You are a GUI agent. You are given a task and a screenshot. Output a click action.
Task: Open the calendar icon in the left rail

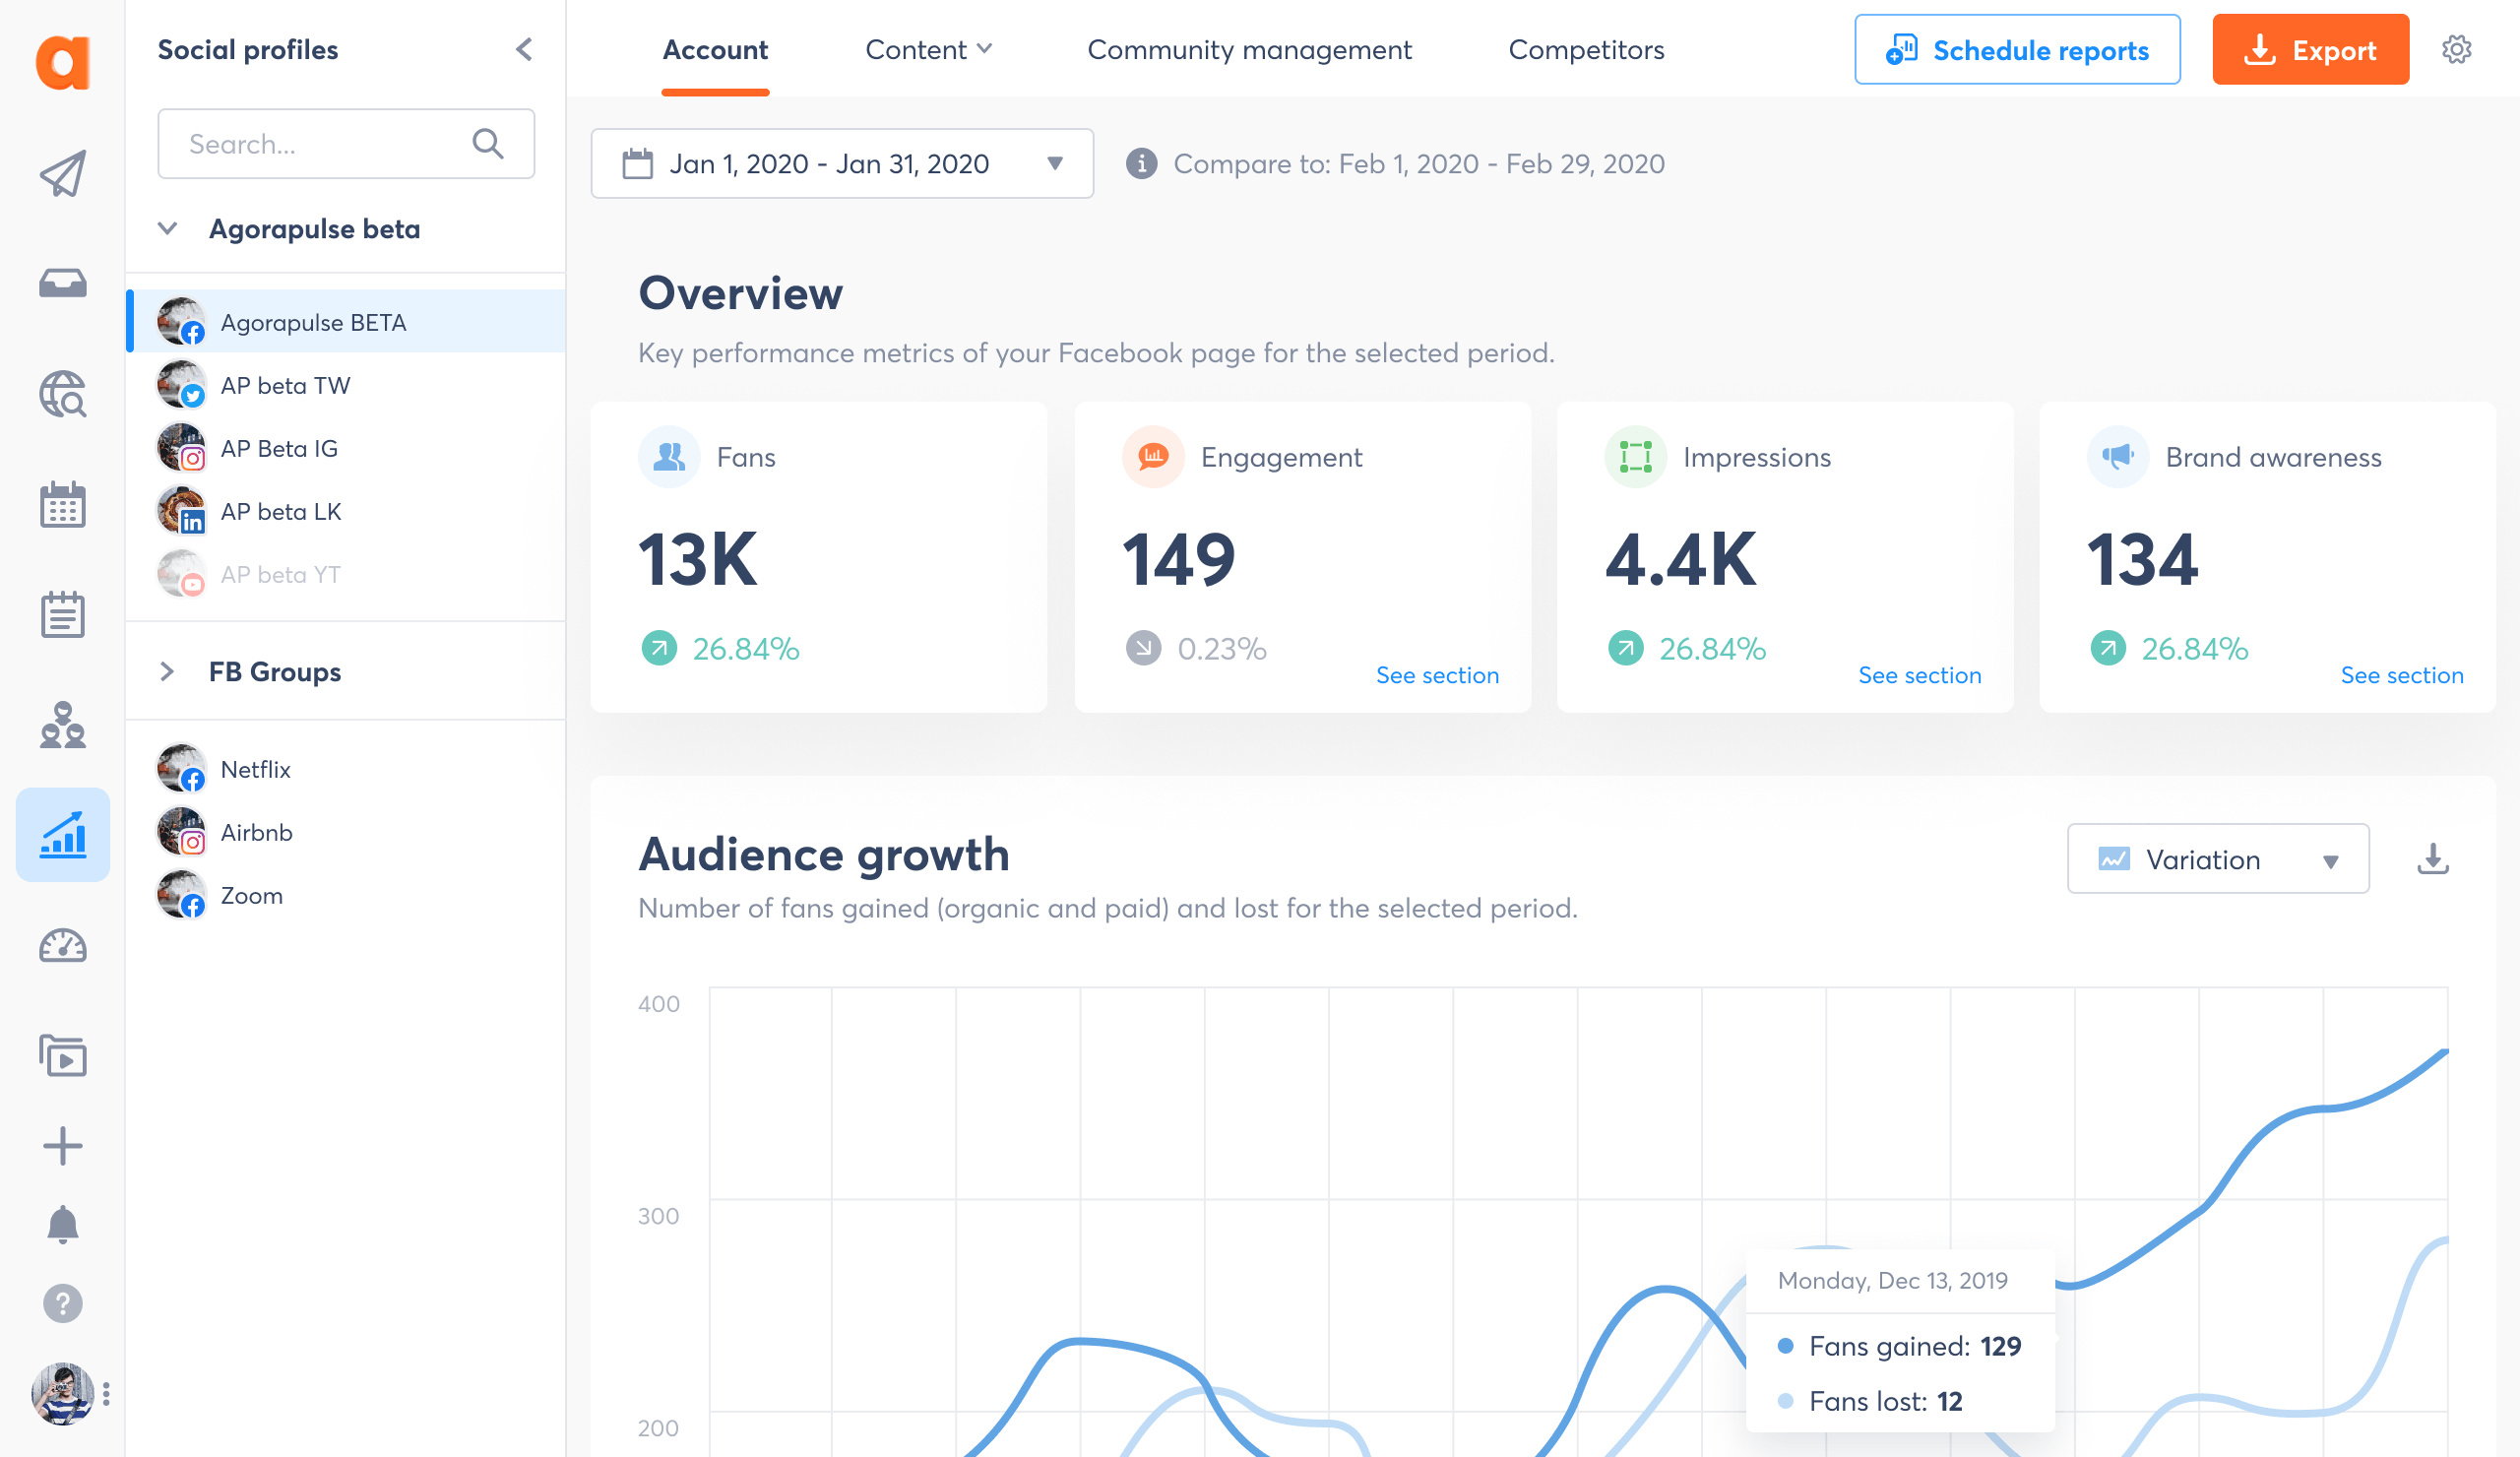tap(62, 506)
